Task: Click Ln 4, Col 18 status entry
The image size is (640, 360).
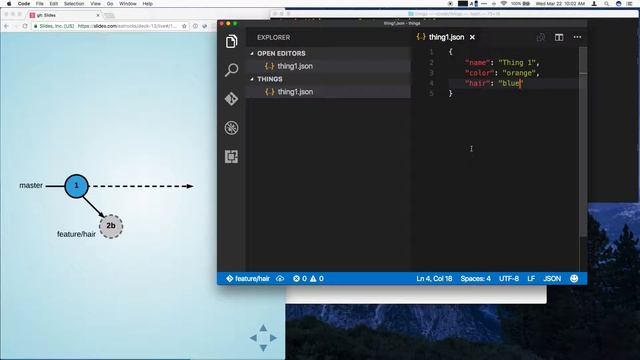Action: pyautogui.click(x=434, y=279)
